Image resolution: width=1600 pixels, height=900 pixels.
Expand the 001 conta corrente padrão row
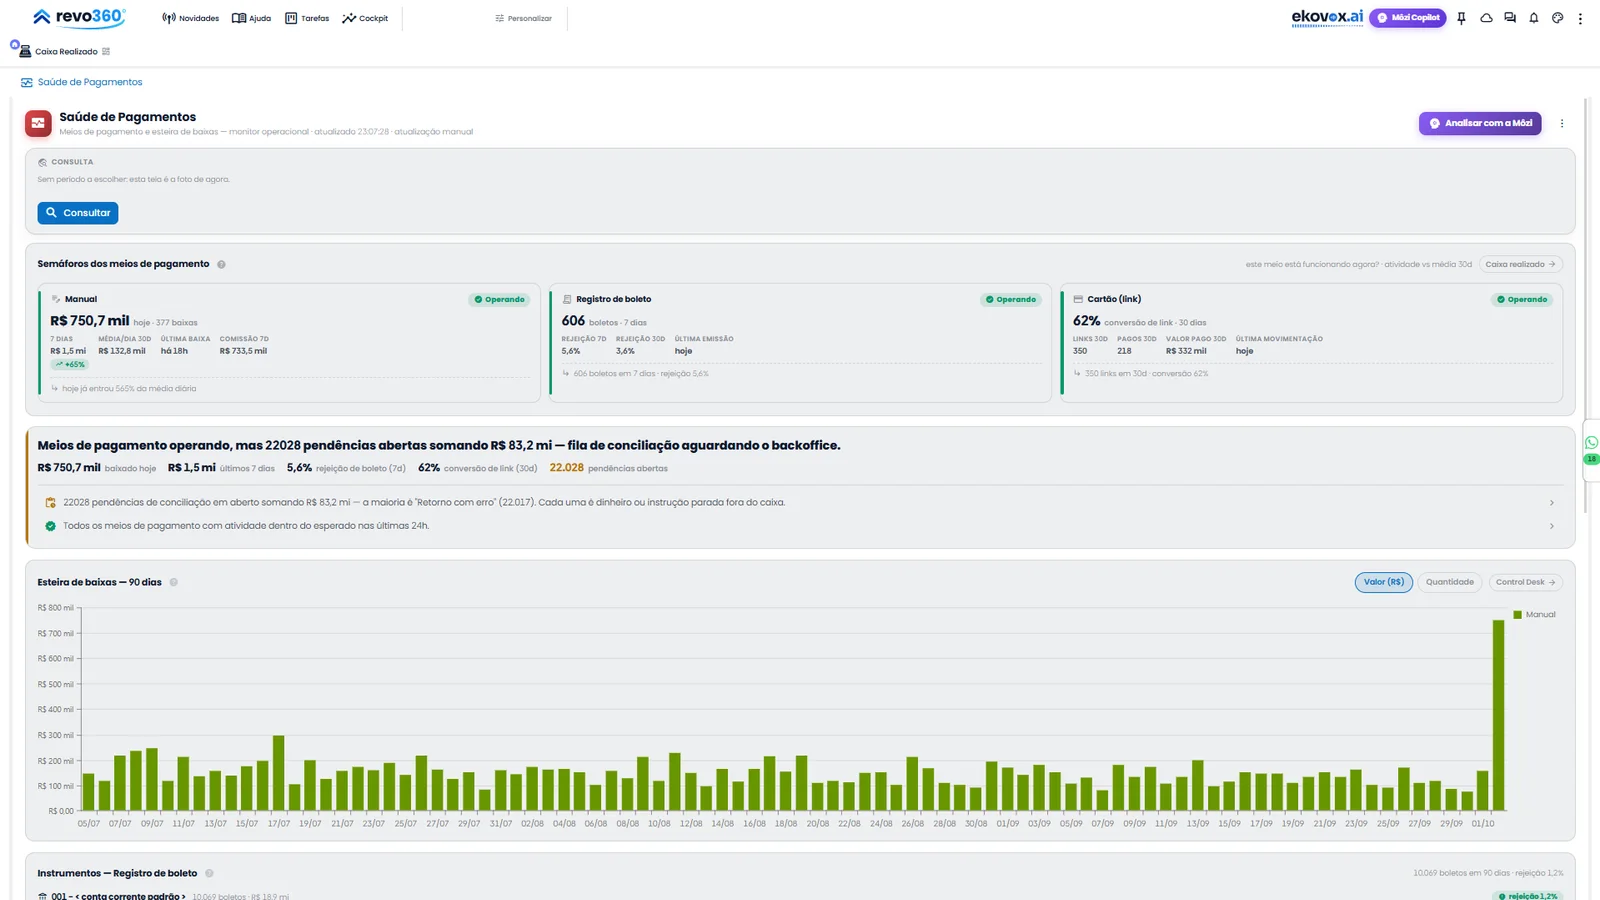800,895
